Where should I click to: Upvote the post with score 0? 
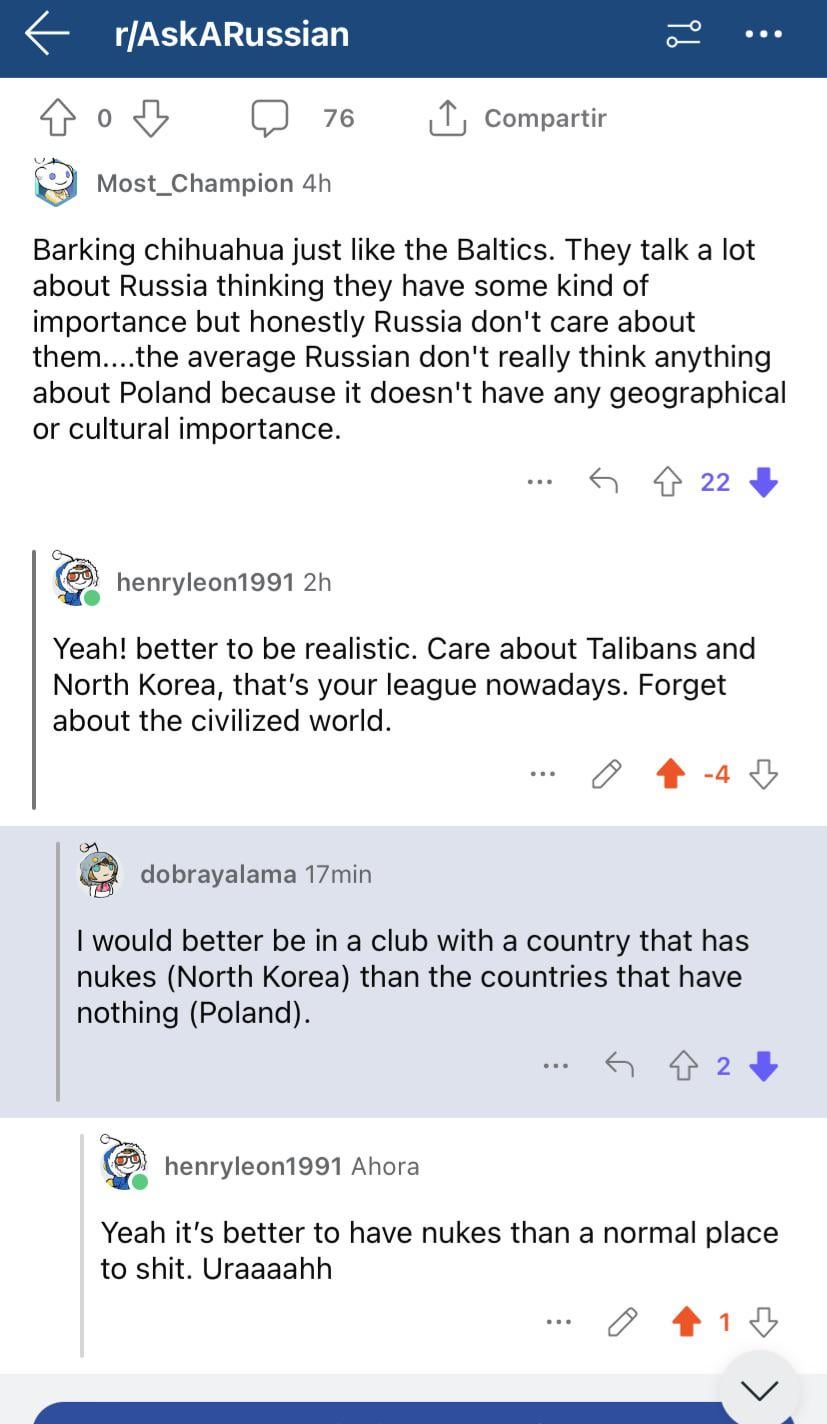point(58,118)
